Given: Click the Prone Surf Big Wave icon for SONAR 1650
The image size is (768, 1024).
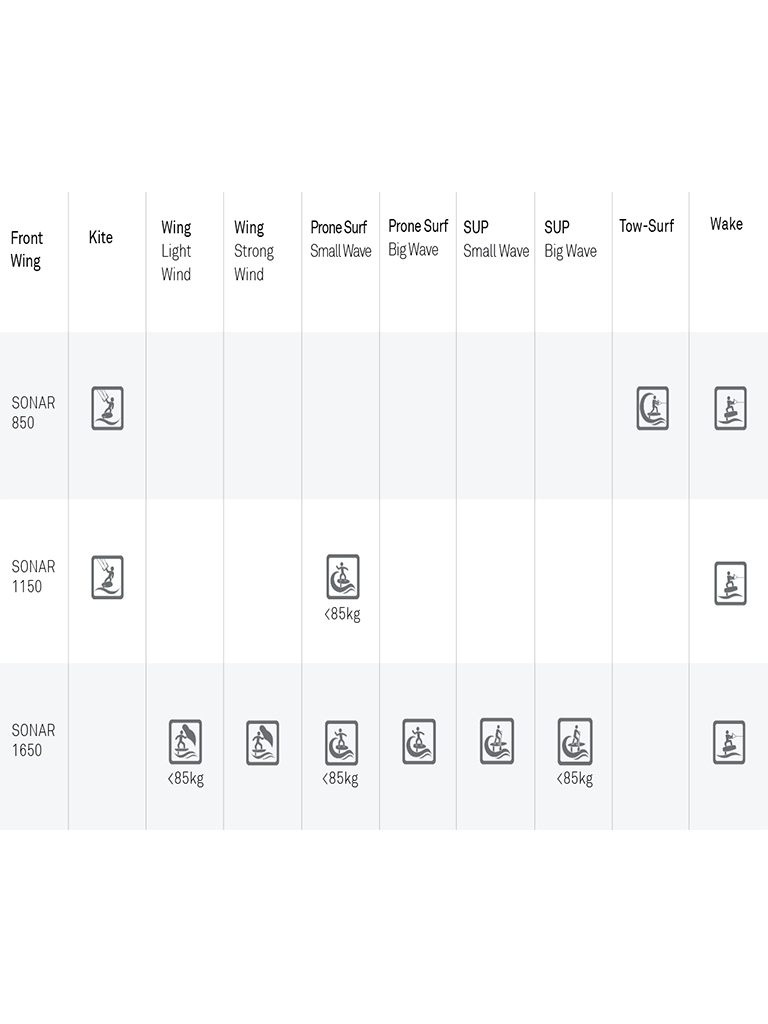Looking at the screenshot, I should (x=419, y=742).
